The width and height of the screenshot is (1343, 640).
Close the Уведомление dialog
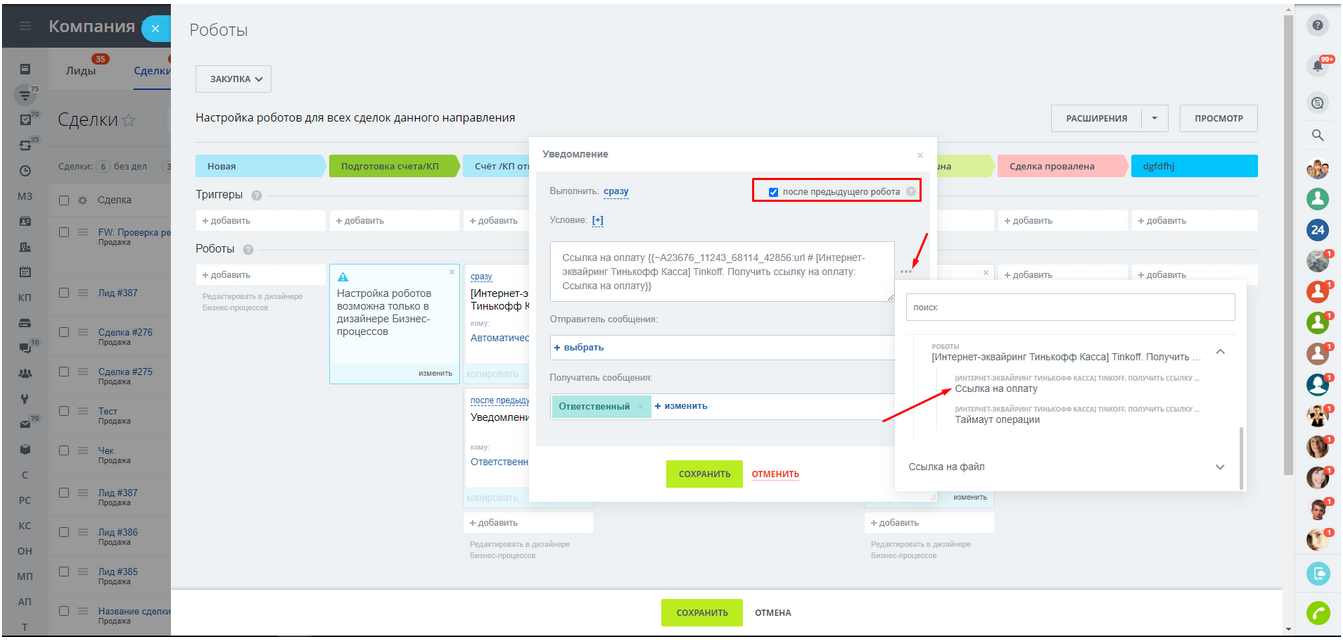(x=920, y=155)
